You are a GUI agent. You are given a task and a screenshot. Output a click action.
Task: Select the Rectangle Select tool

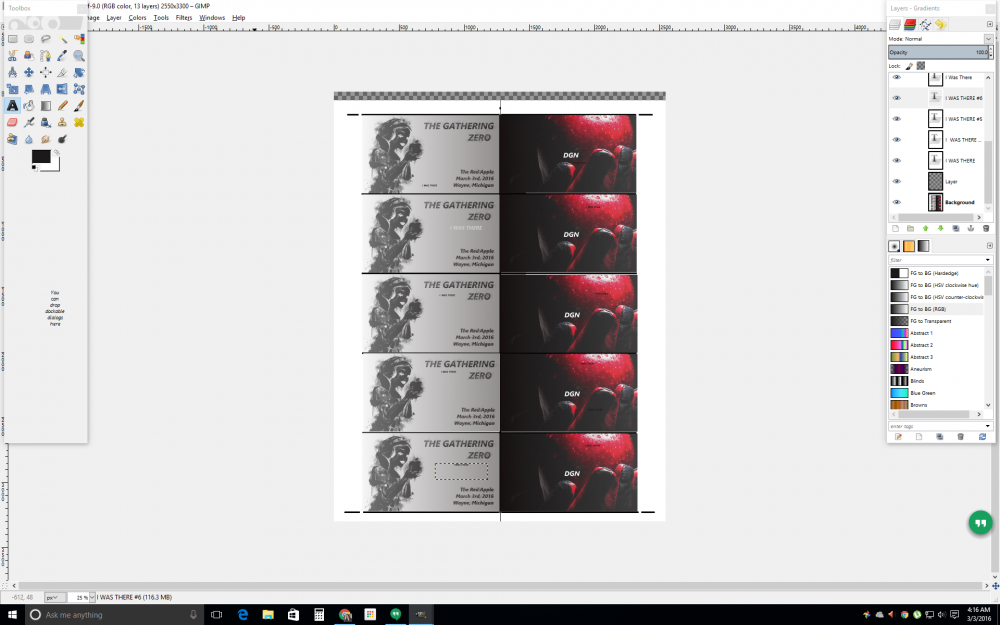click(x=12, y=40)
